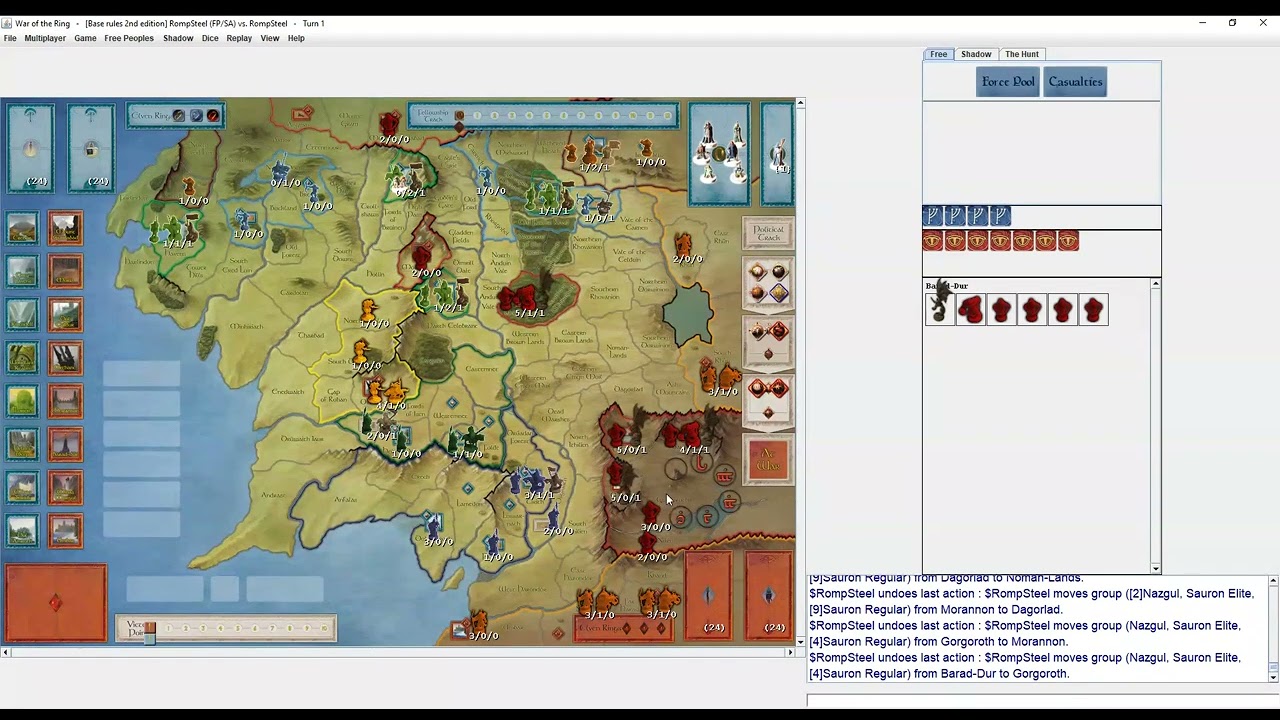This screenshot has height=720, width=1280.
Task: Click the game log scrollbar down arrow
Action: tap(1273, 677)
